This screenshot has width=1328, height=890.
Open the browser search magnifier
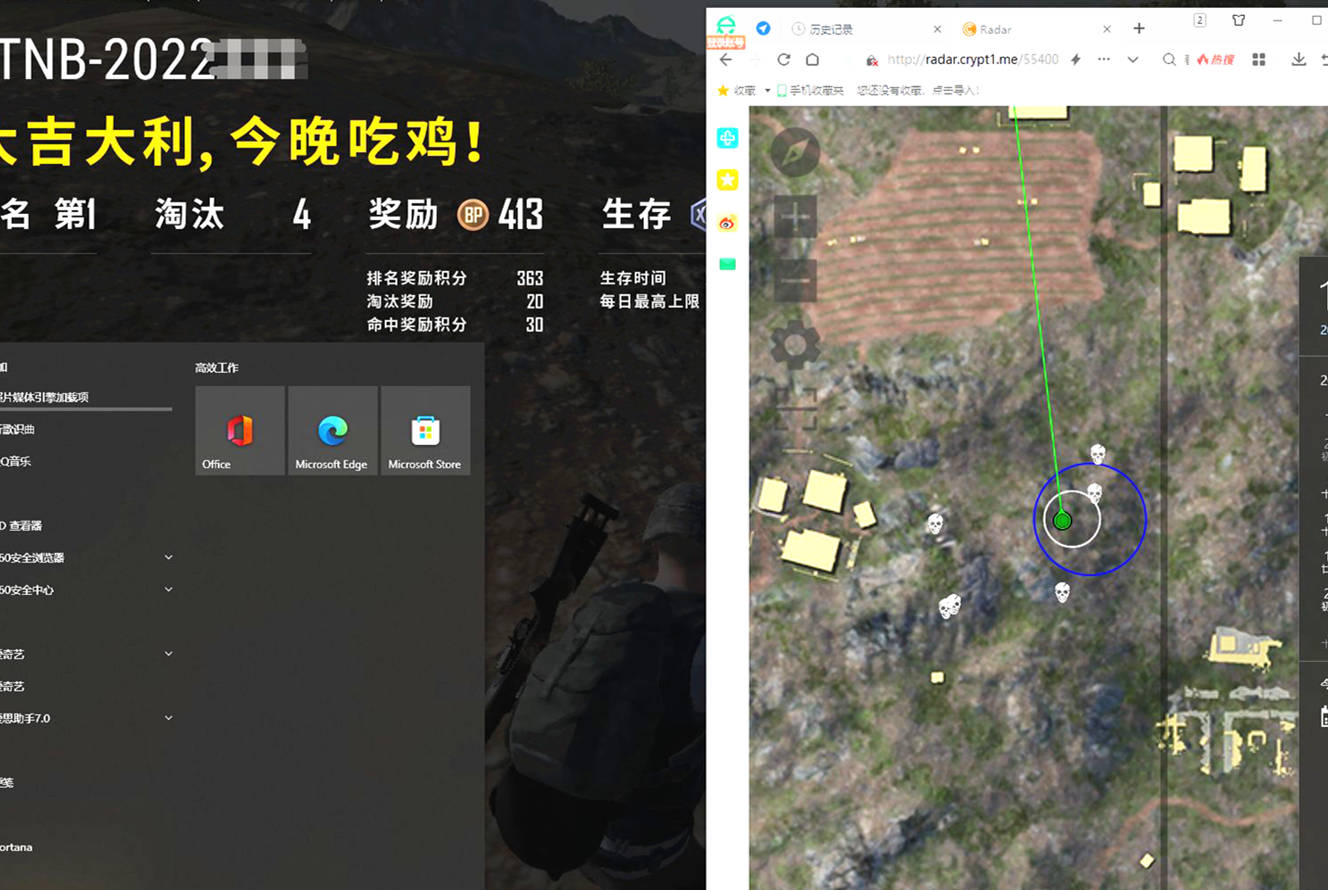pyautogui.click(x=1169, y=60)
